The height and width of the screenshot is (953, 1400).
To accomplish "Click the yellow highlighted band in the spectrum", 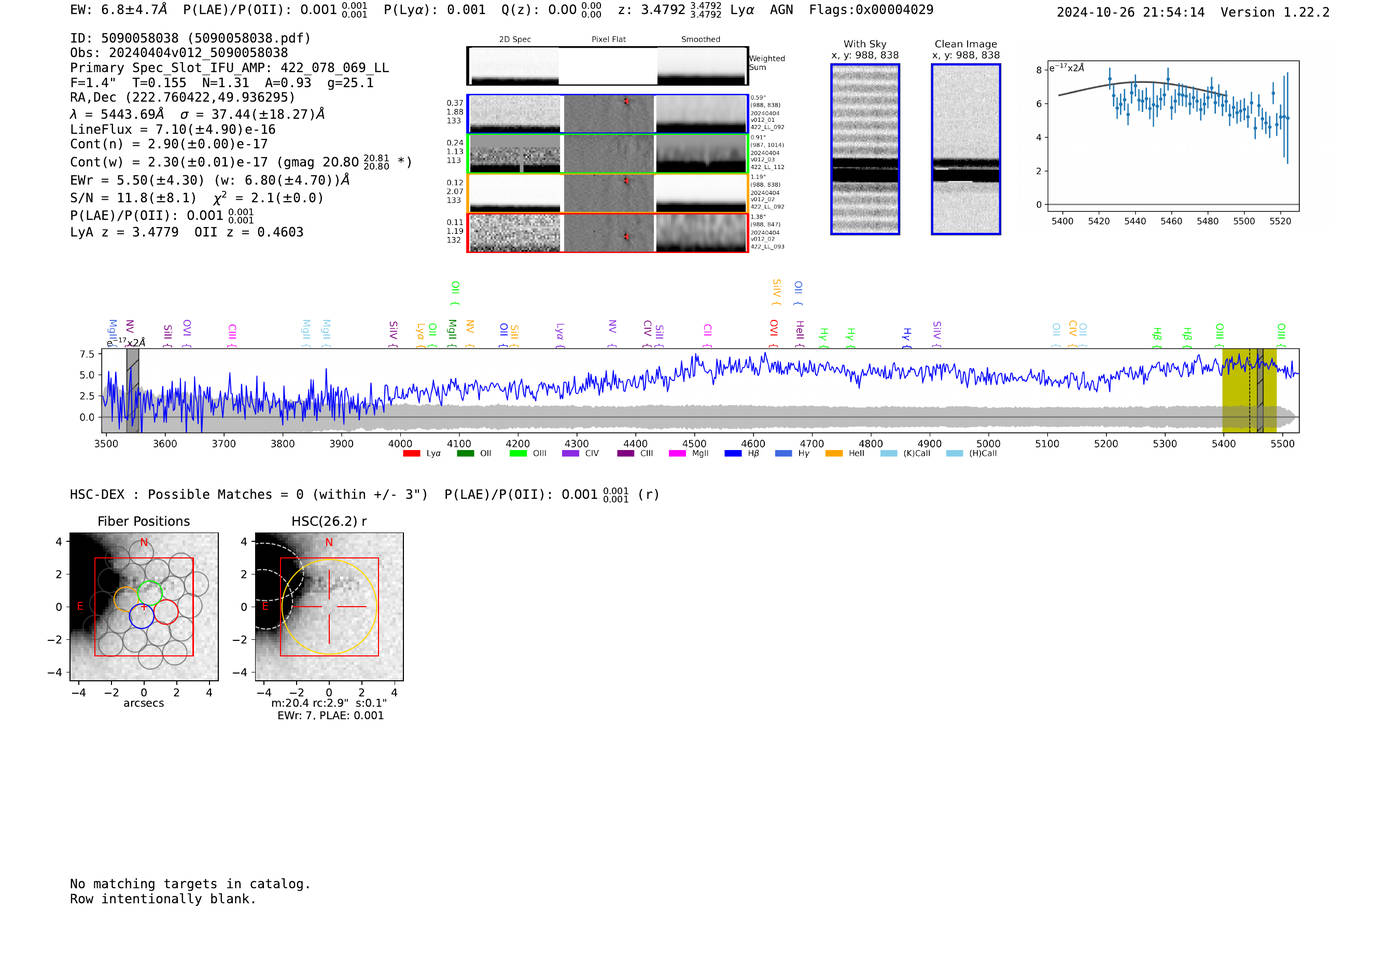I will 1249,391.
